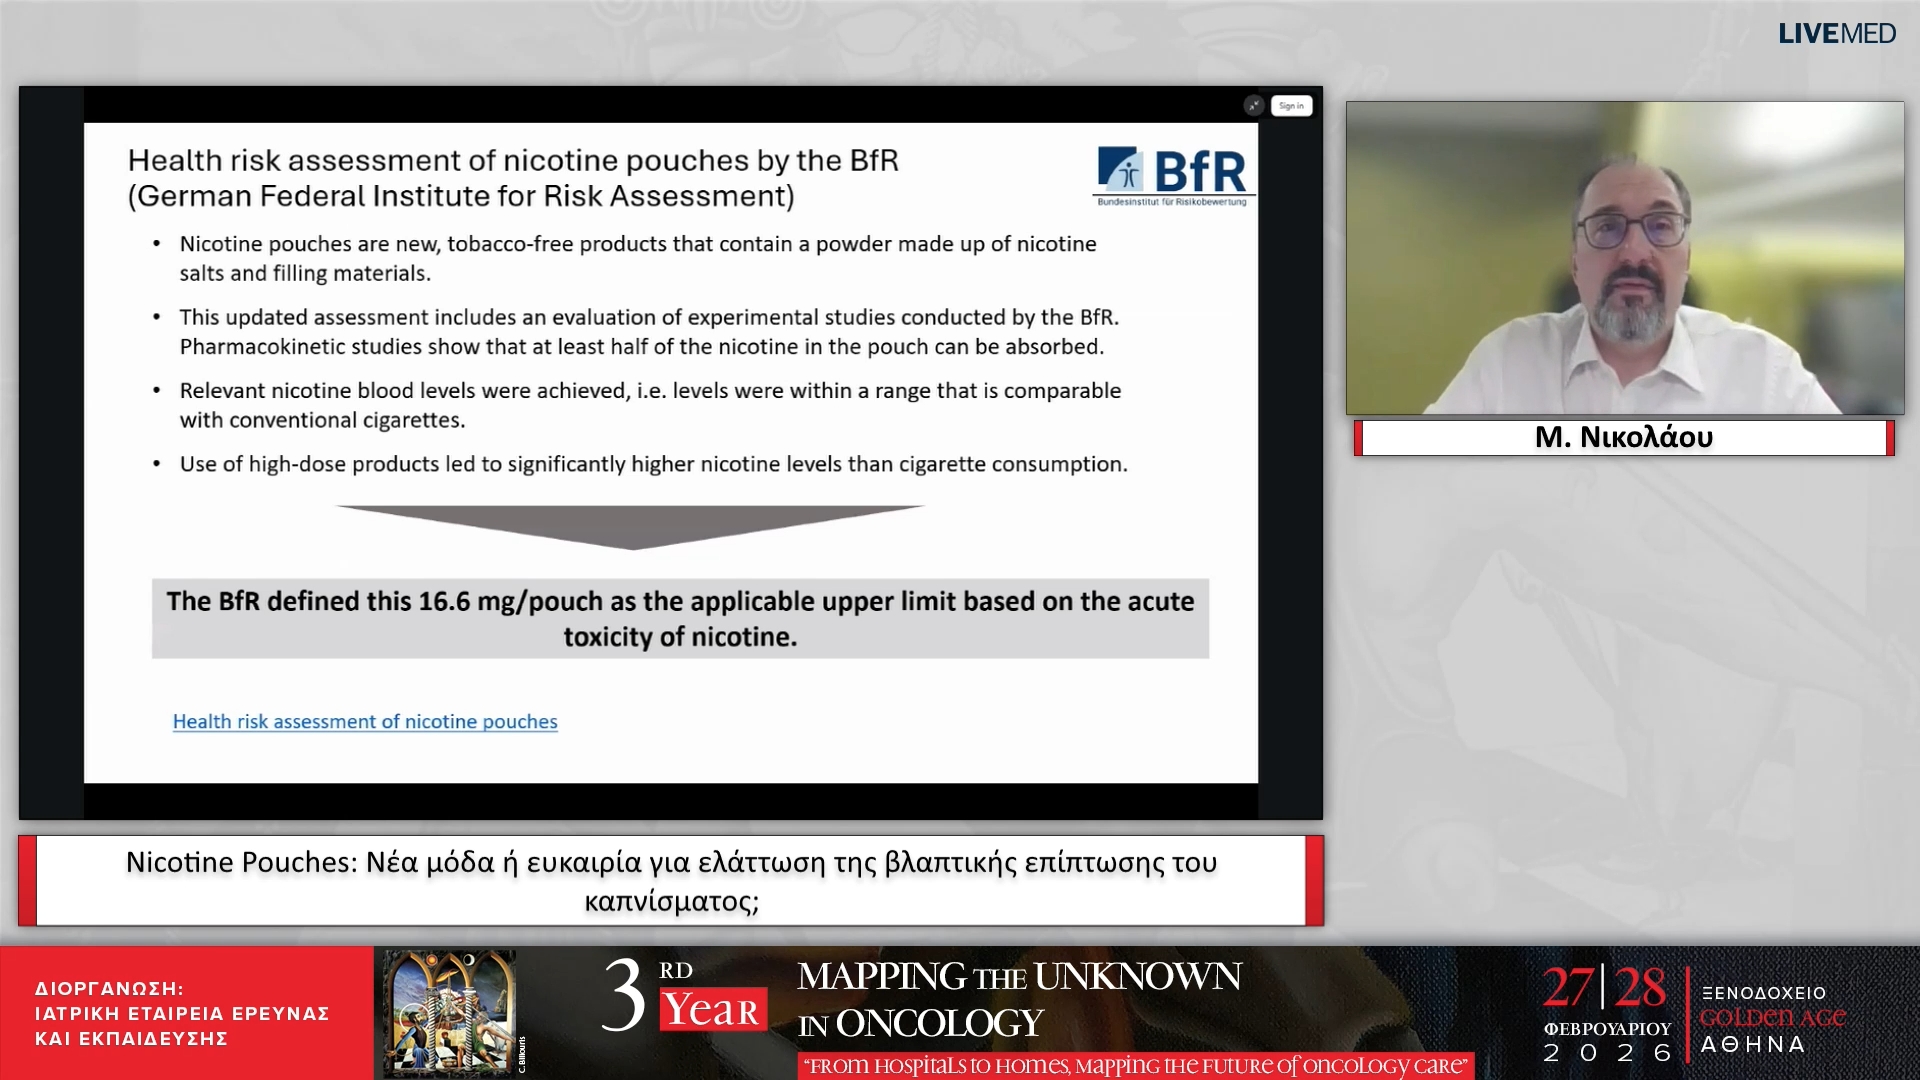Click the 27|28 date graphic
The image size is (1920, 1080).
pyautogui.click(x=1604, y=987)
